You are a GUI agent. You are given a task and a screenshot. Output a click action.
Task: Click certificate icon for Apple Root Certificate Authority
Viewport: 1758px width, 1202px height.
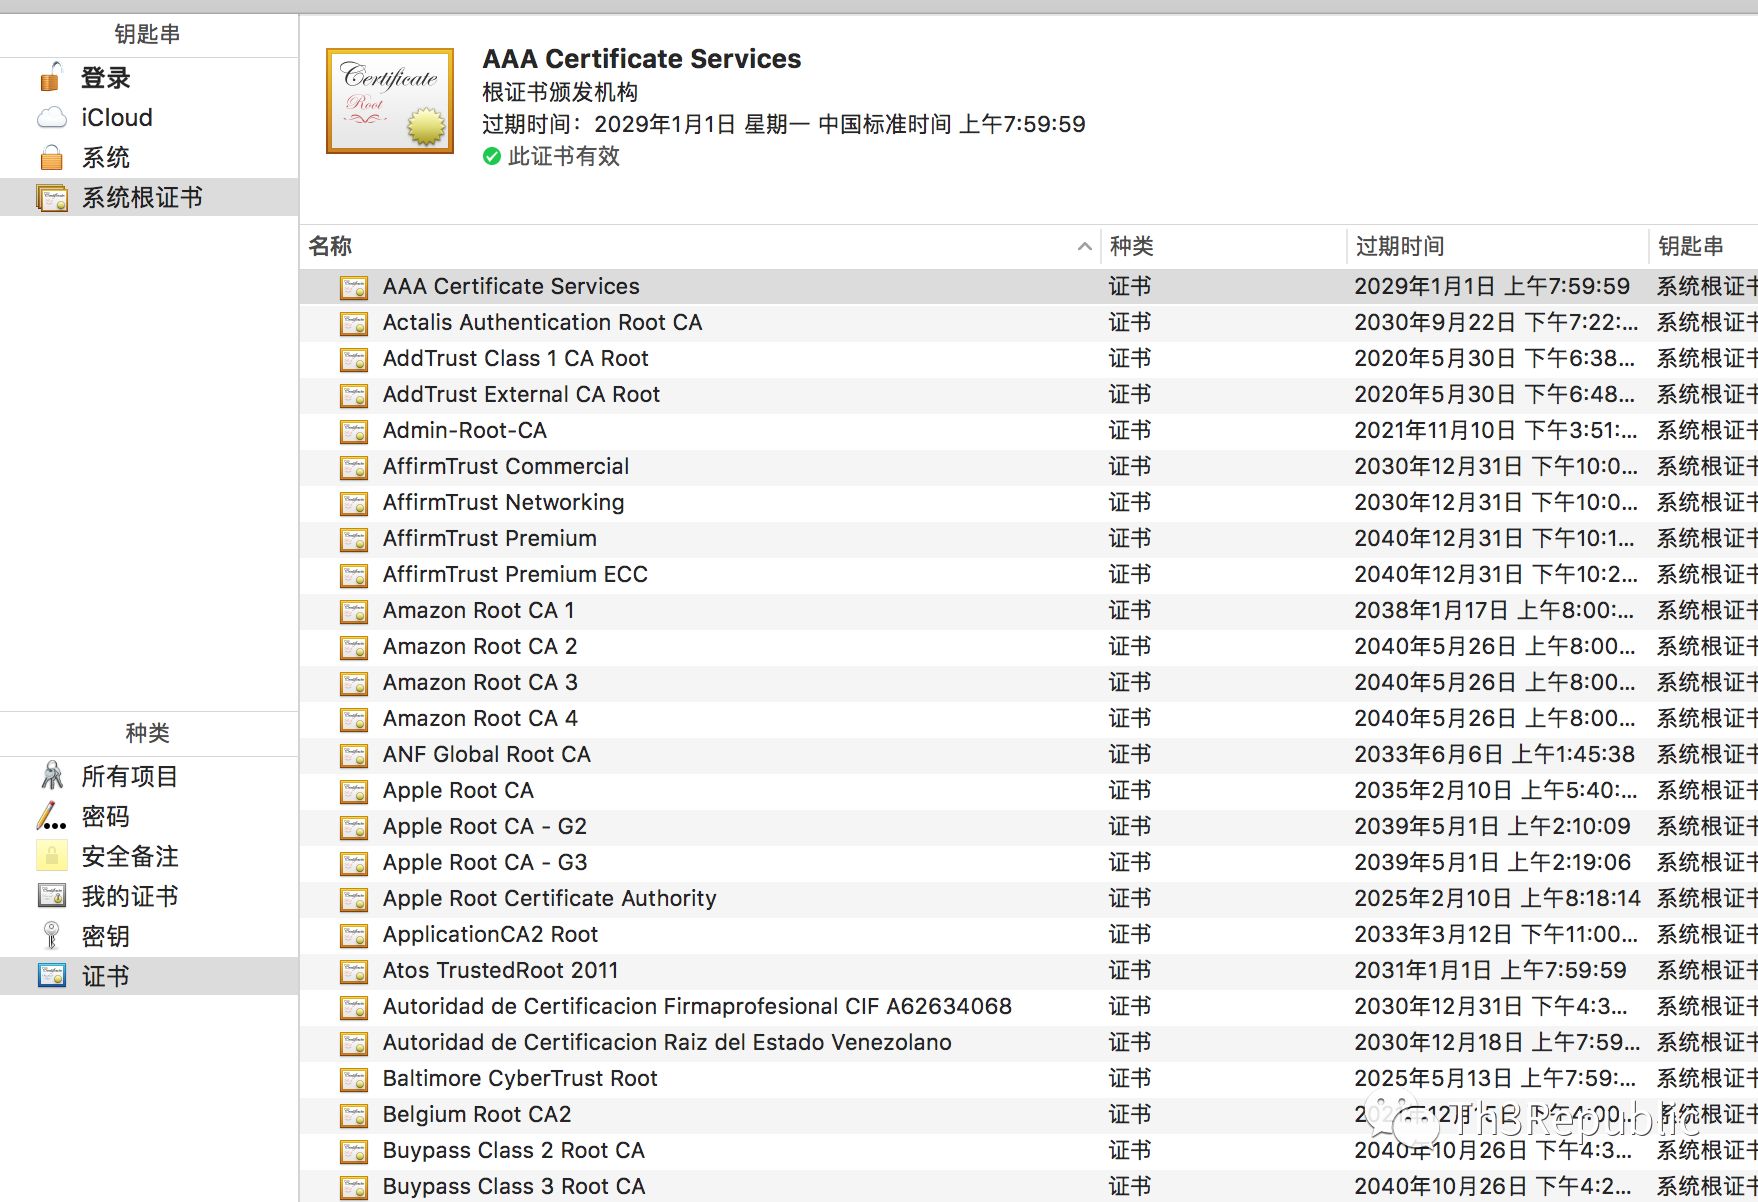click(x=354, y=899)
